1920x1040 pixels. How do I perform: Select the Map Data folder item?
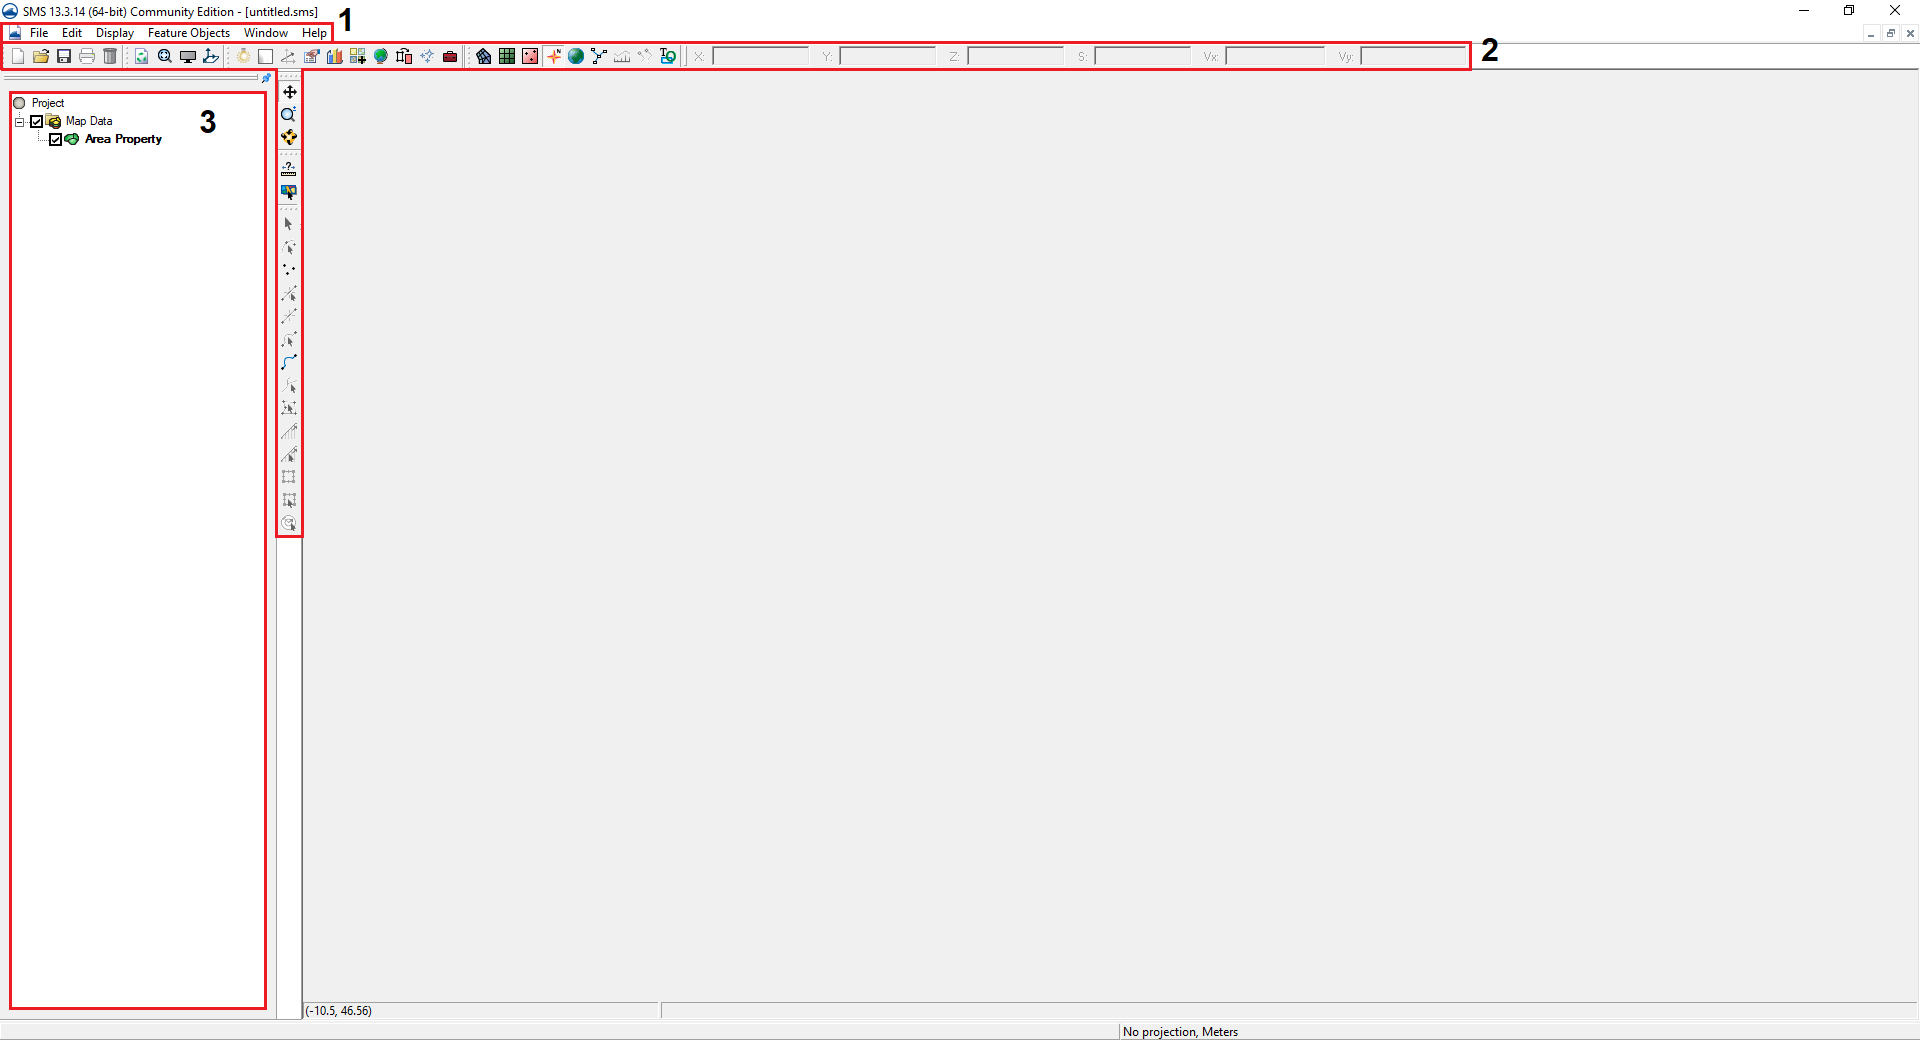tap(89, 121)
